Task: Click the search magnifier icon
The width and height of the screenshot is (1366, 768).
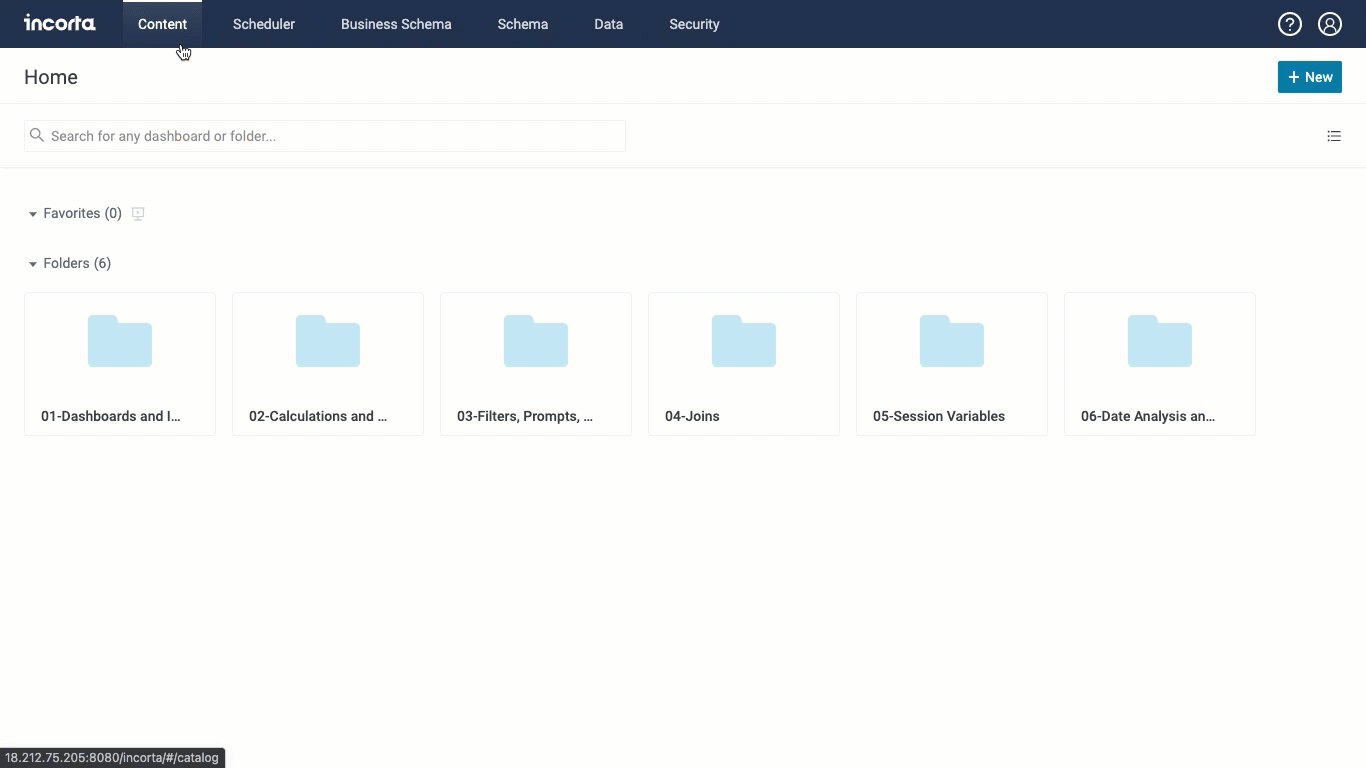Action: pyautogui.click(x=37, y=135)
